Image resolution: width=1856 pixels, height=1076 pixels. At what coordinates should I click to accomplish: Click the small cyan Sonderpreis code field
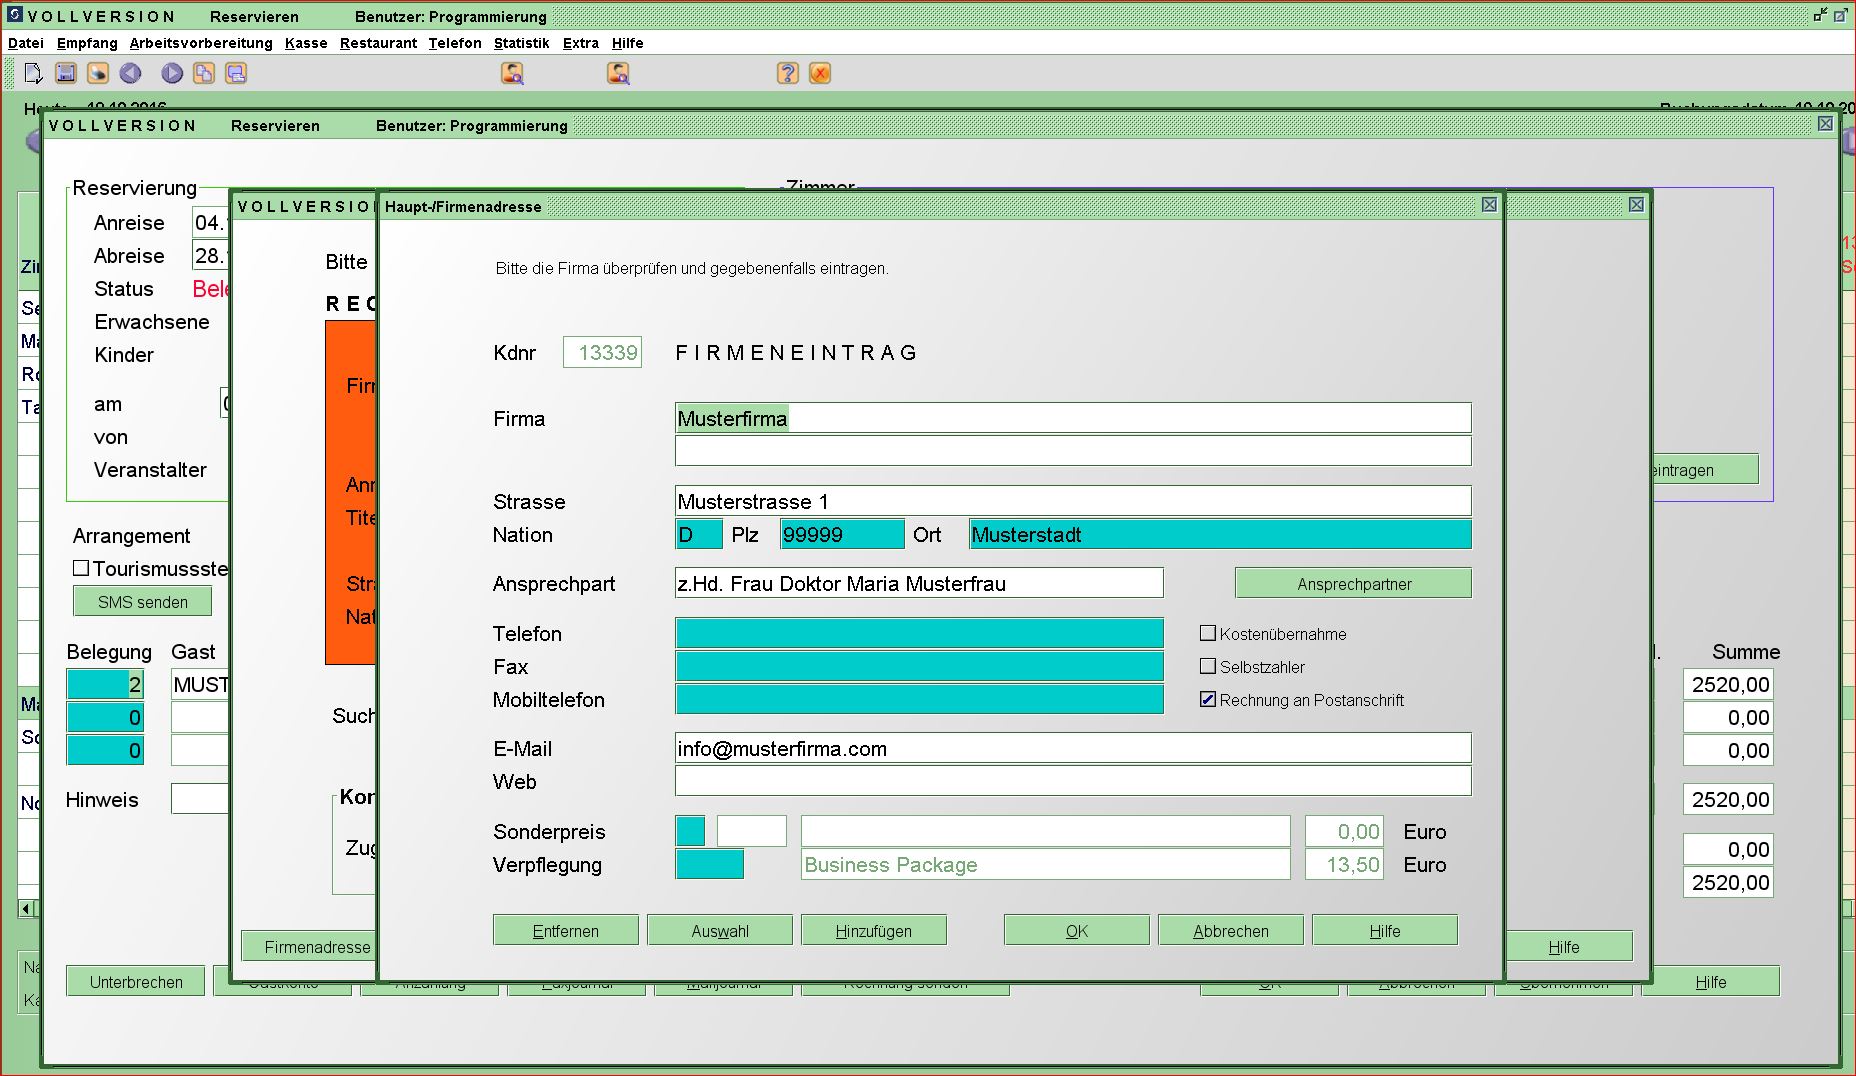pos(690,831)
